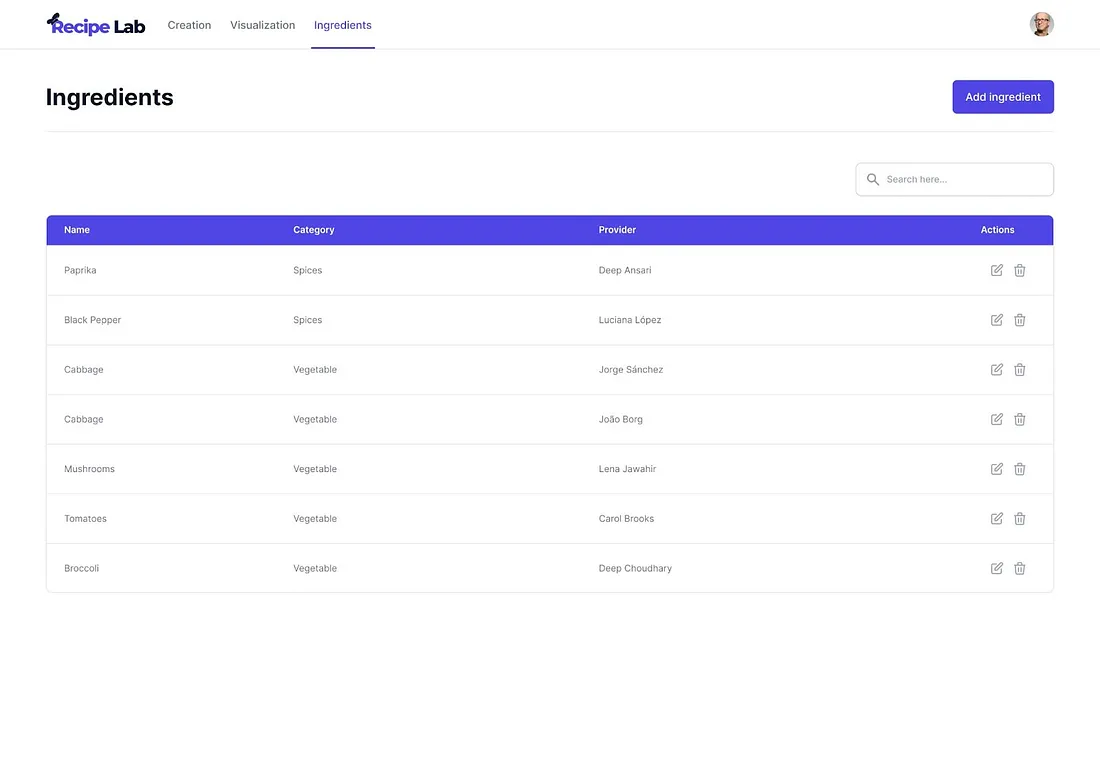This screenshot has width=1100, height=782.
Task: Edit the Cabbage from João Borg
Action: [996, 419]
